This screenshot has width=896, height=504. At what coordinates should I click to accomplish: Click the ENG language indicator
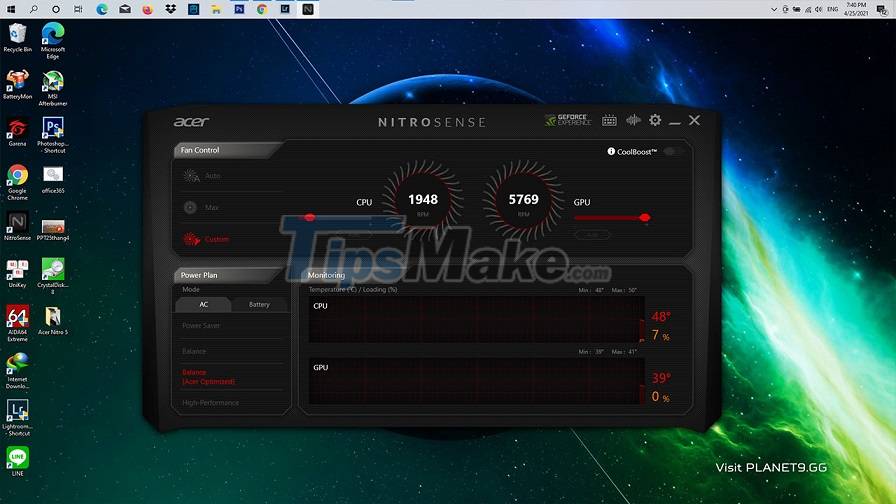833,9
